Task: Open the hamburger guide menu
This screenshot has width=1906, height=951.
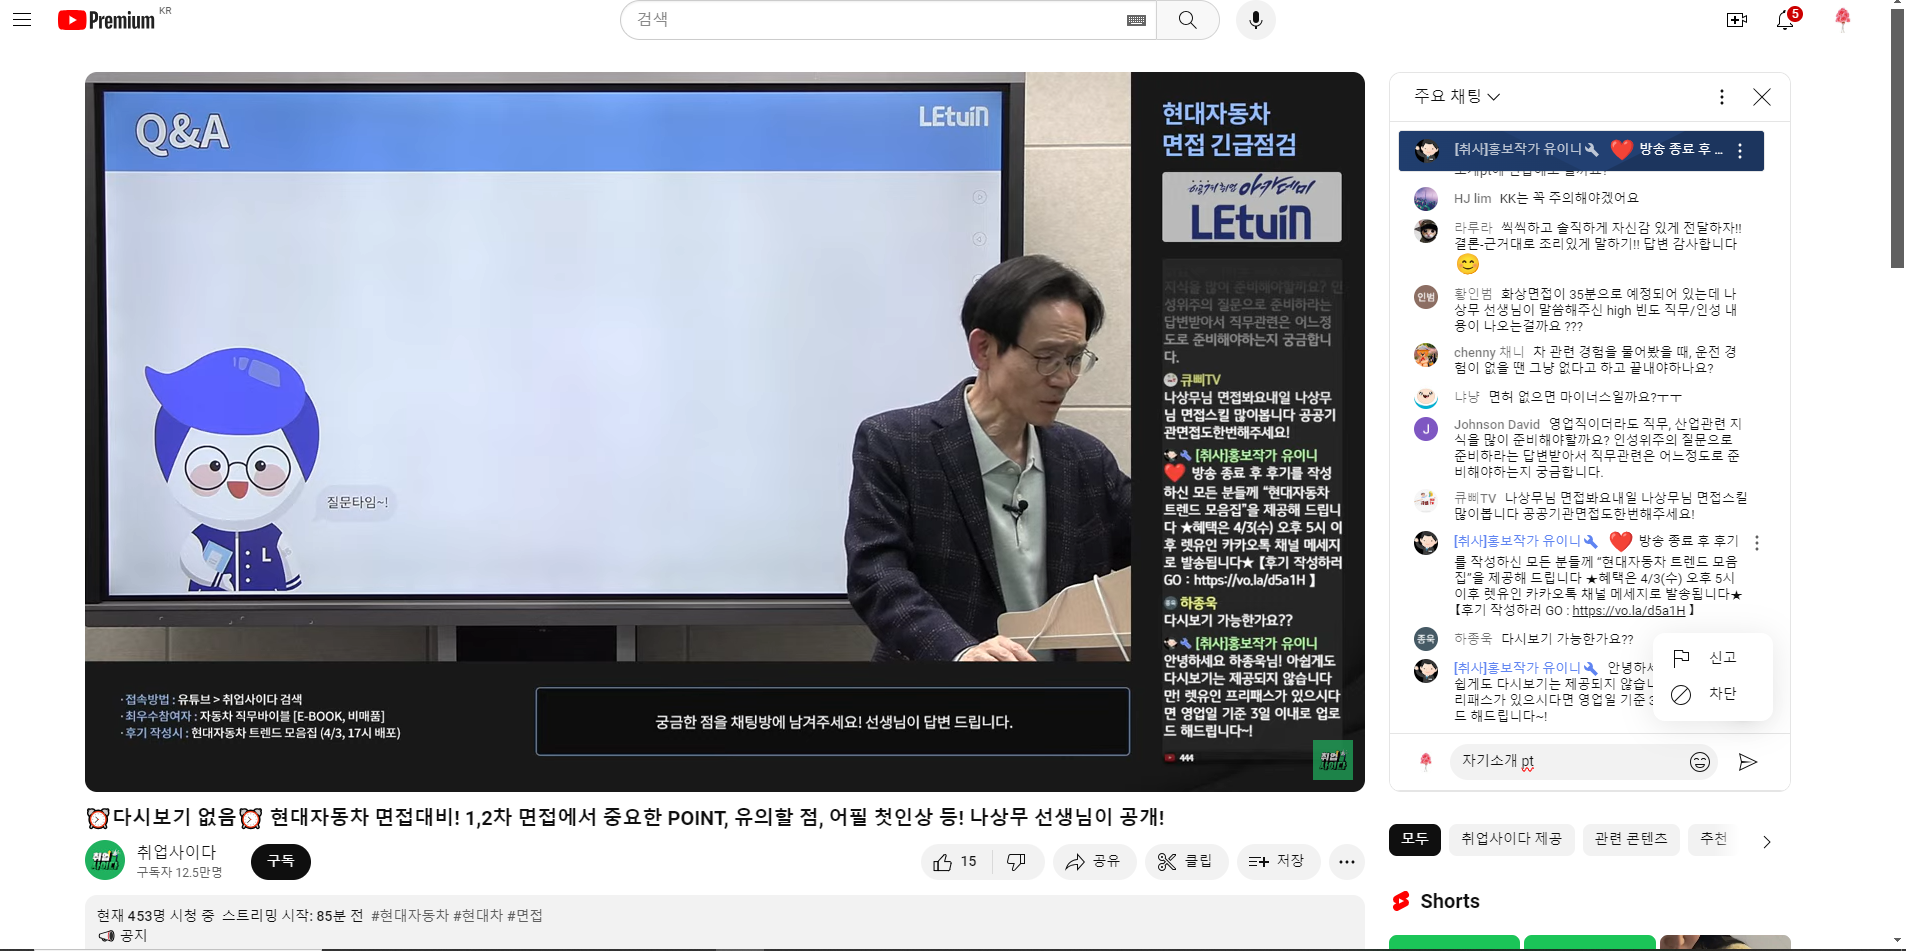Action: 22,20
